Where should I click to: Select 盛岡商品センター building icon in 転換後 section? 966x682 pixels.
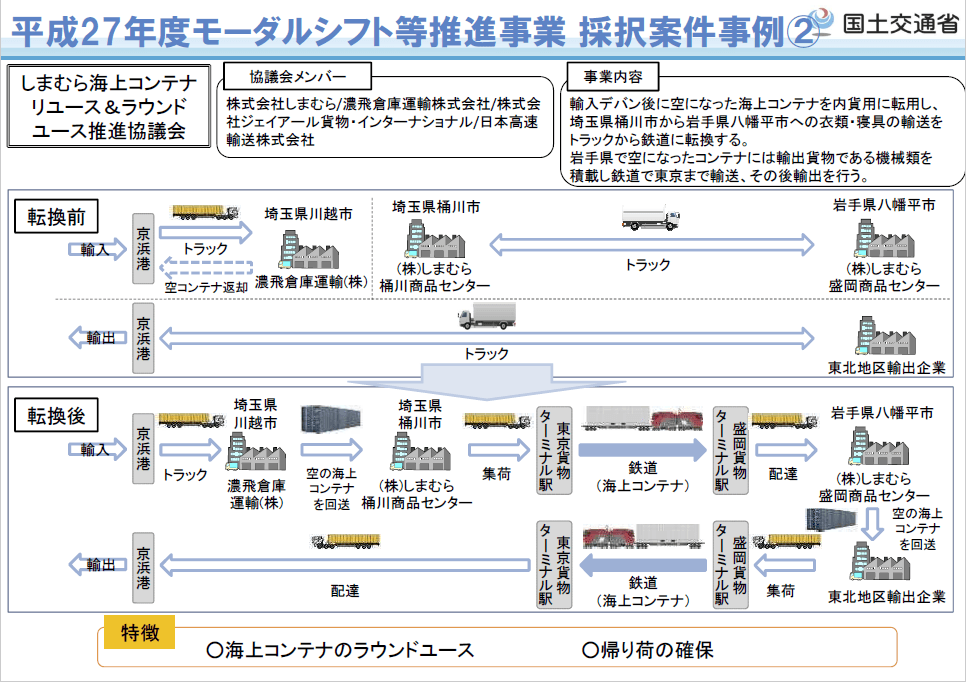coord(880,447)
